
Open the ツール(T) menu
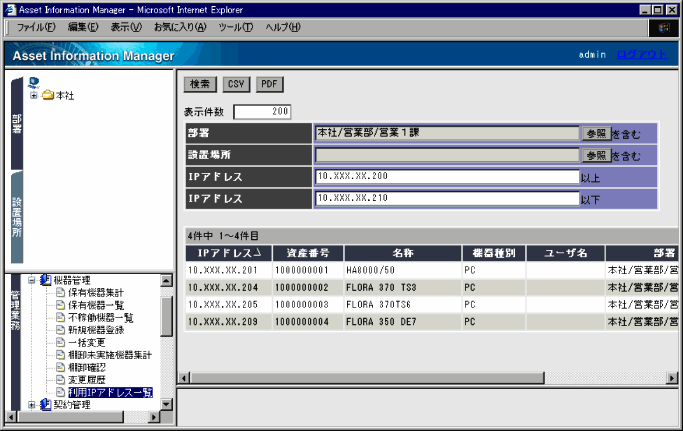tap(236, 27)
